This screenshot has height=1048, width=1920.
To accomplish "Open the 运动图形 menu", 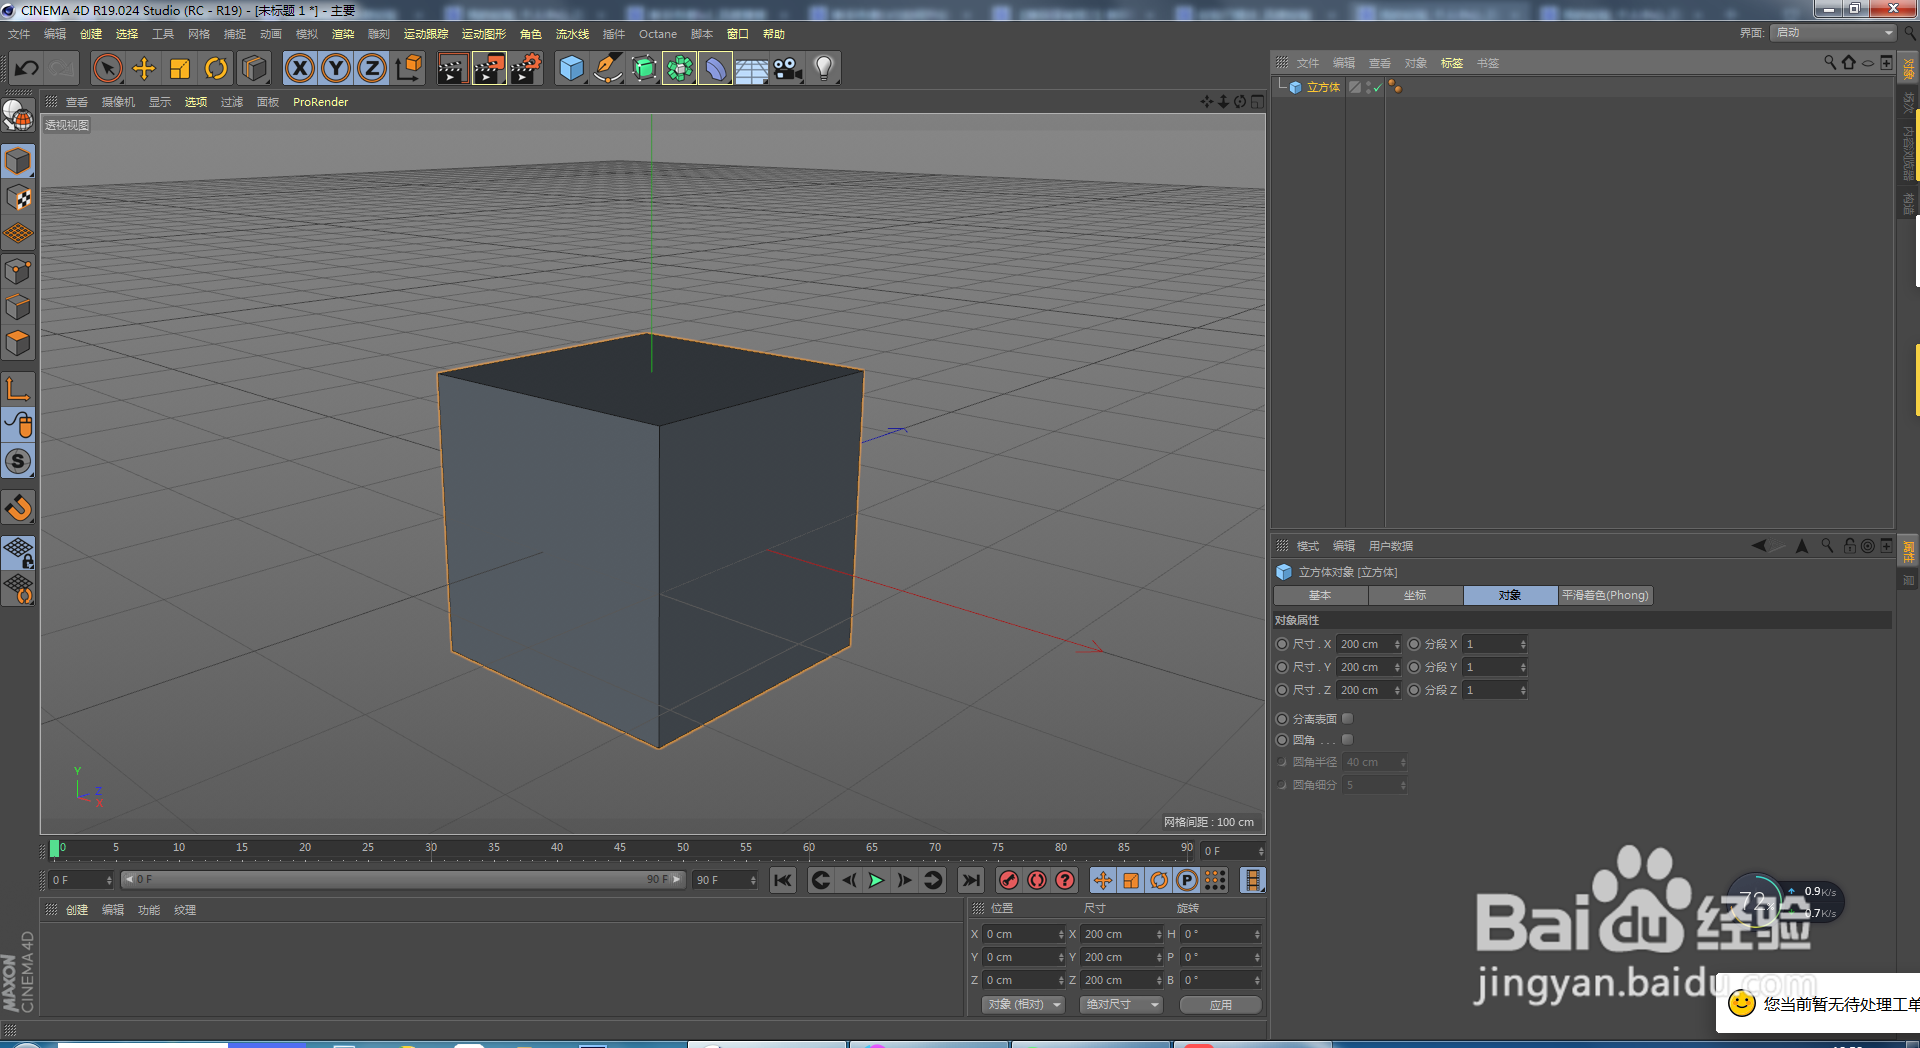I will (x=484, y=34).
